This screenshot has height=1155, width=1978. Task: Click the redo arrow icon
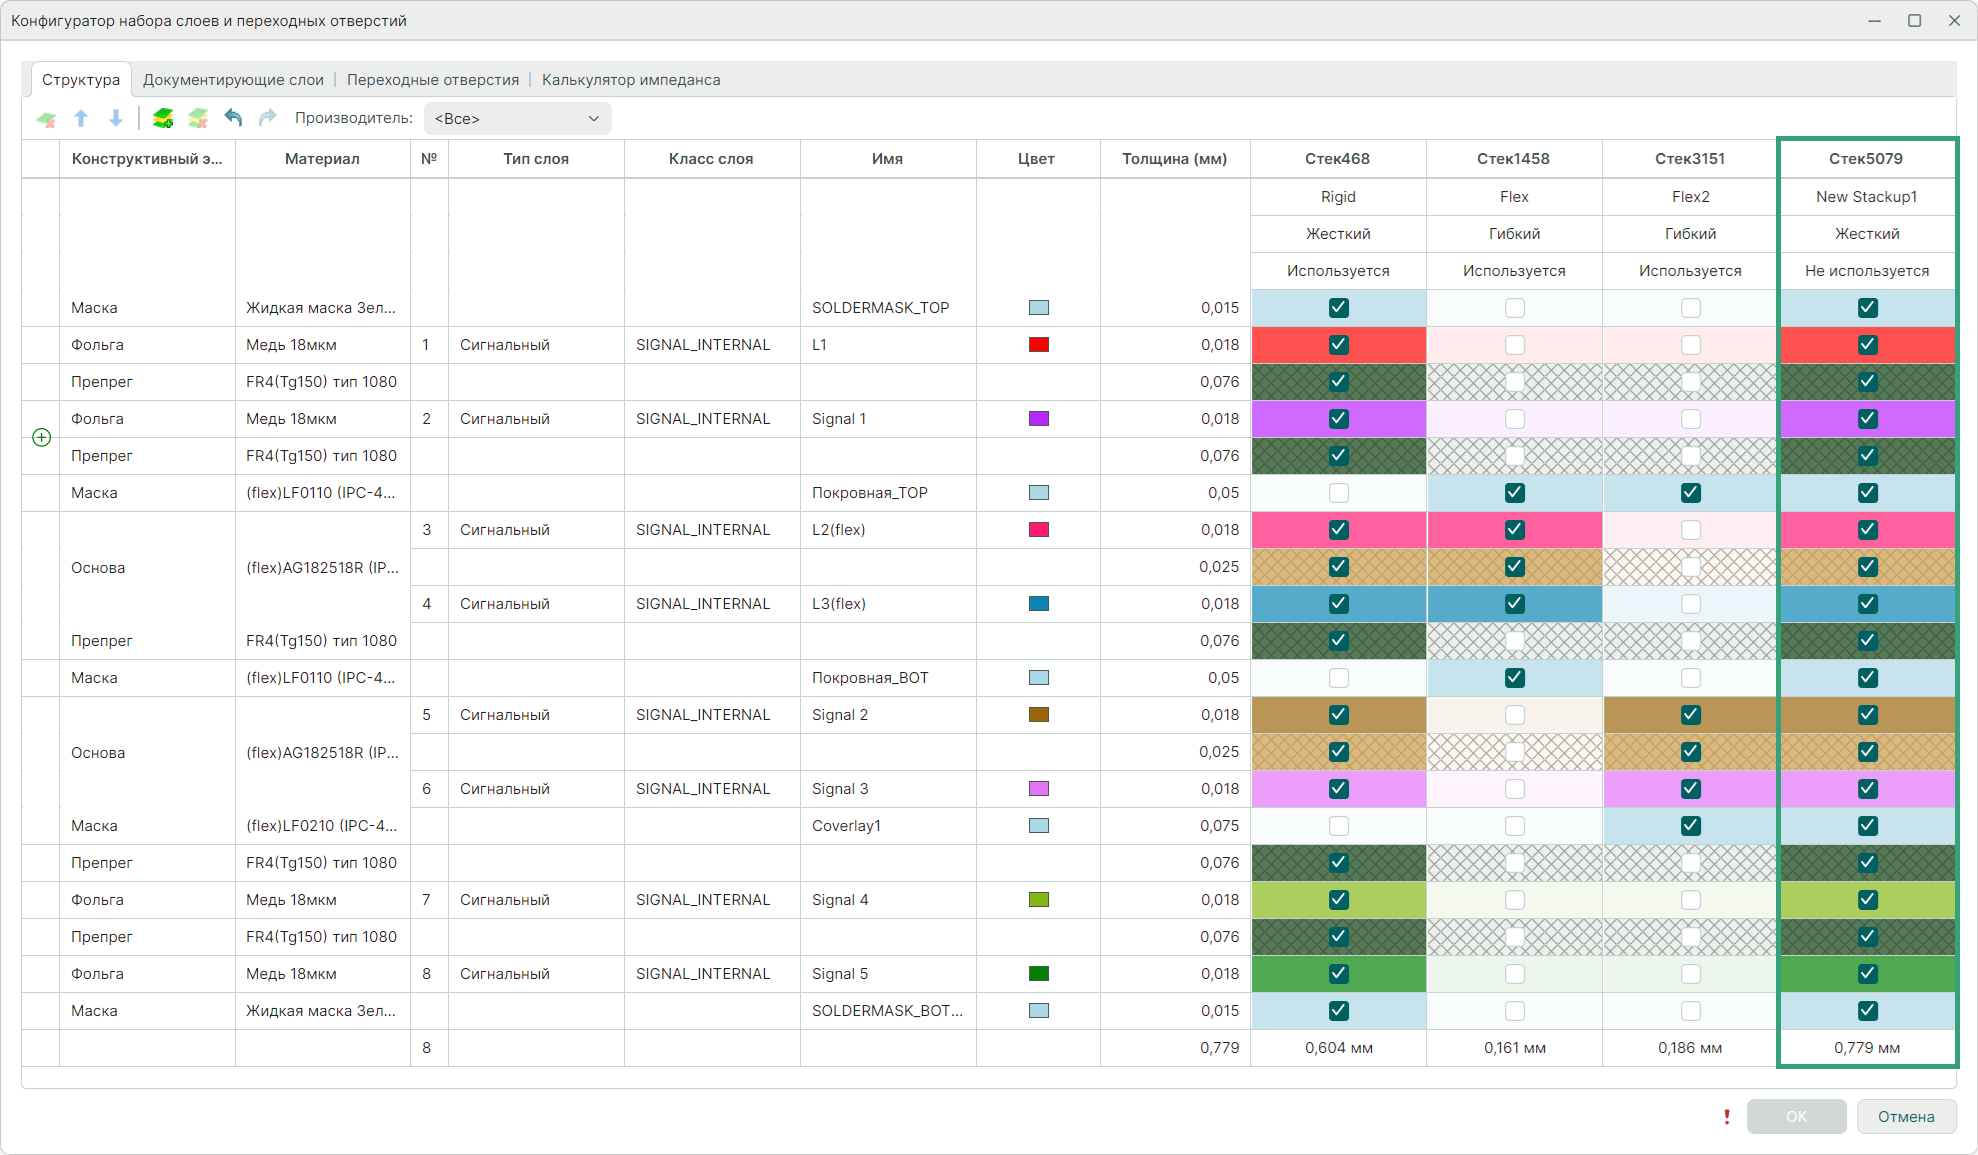click(x=267, y=119)
